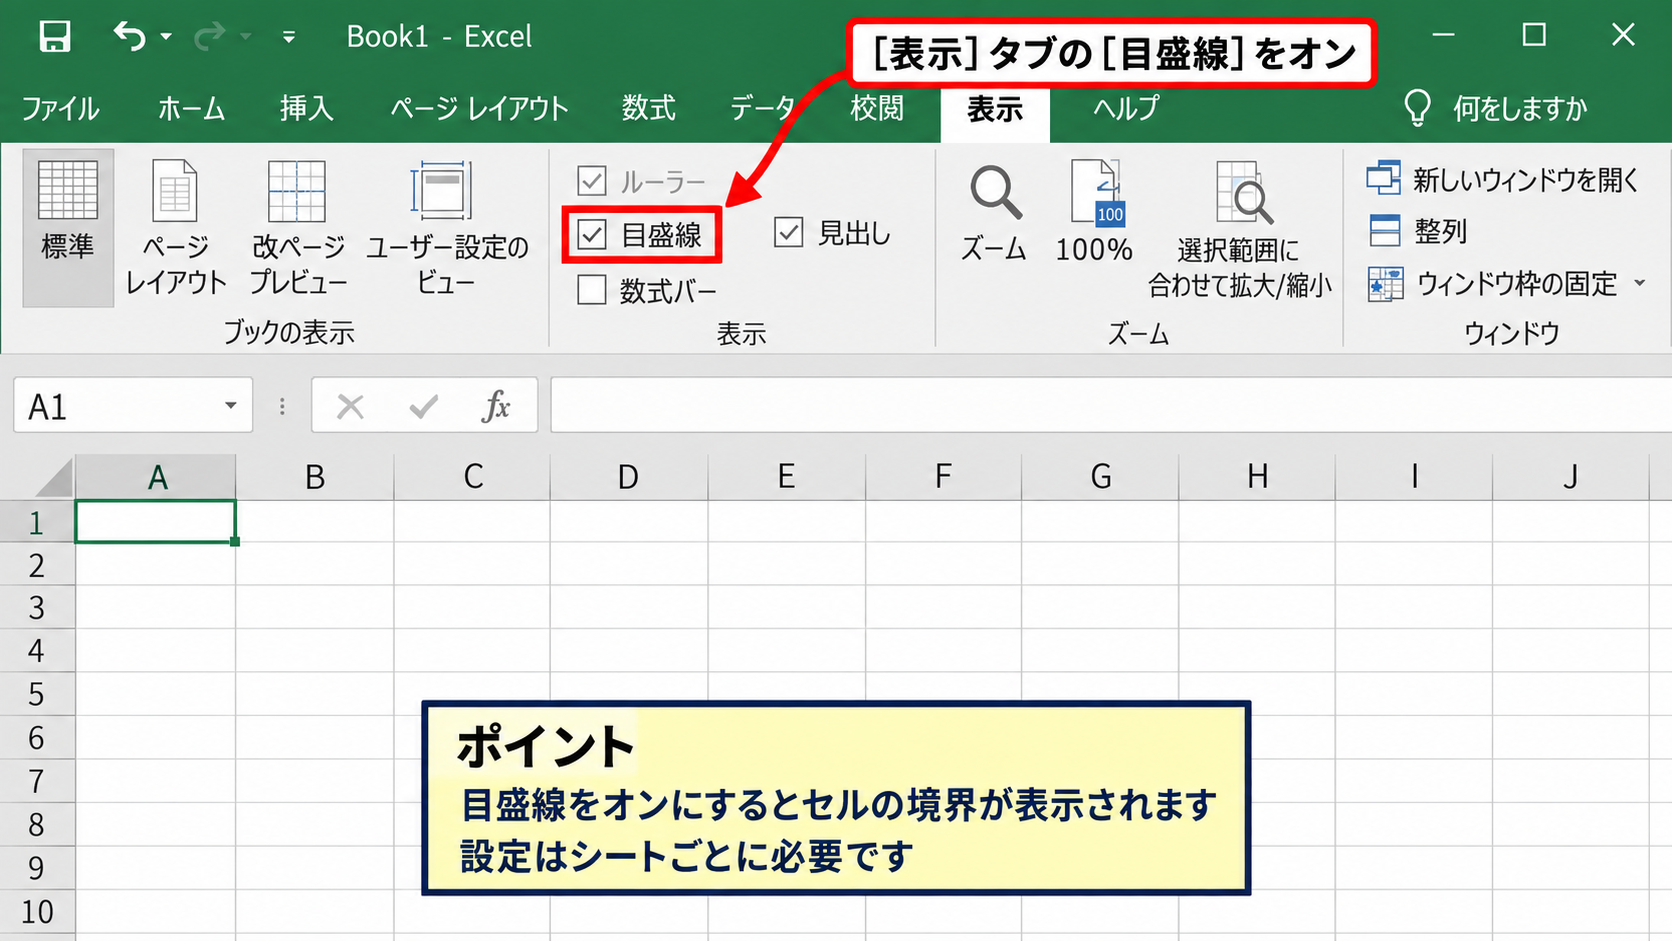
Task: Select row 7 header
Action: (37, 781)
